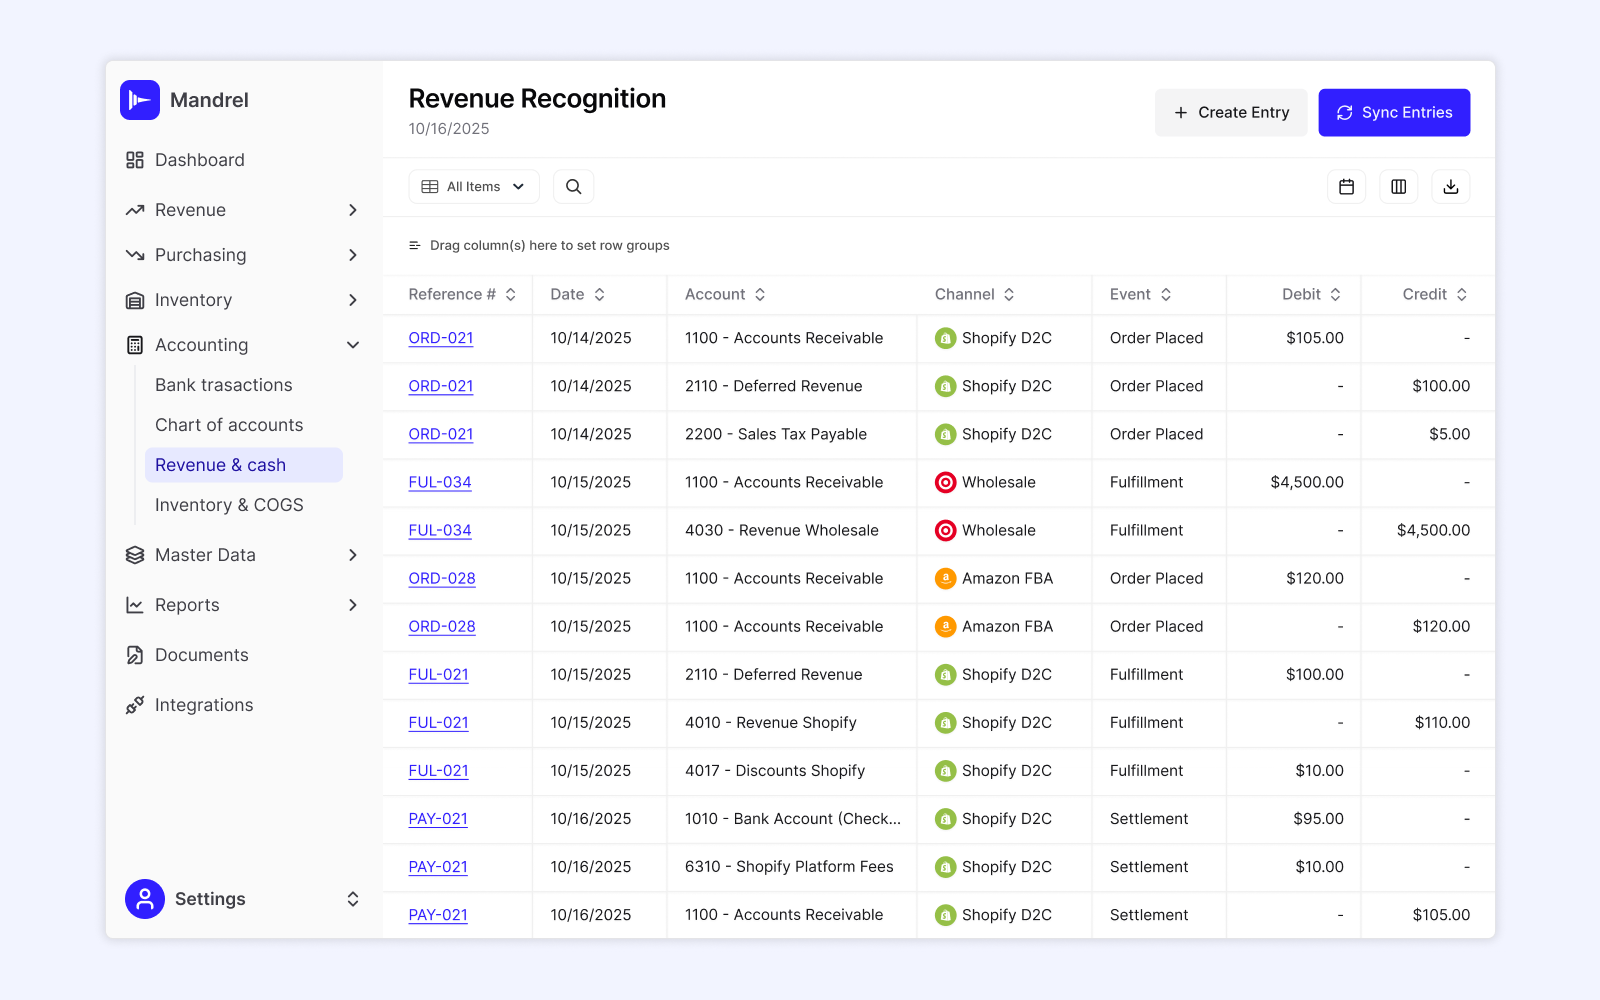Open journal entry reference FUL-034
Screen dimensions: 1600x1000
coord(440,482)
